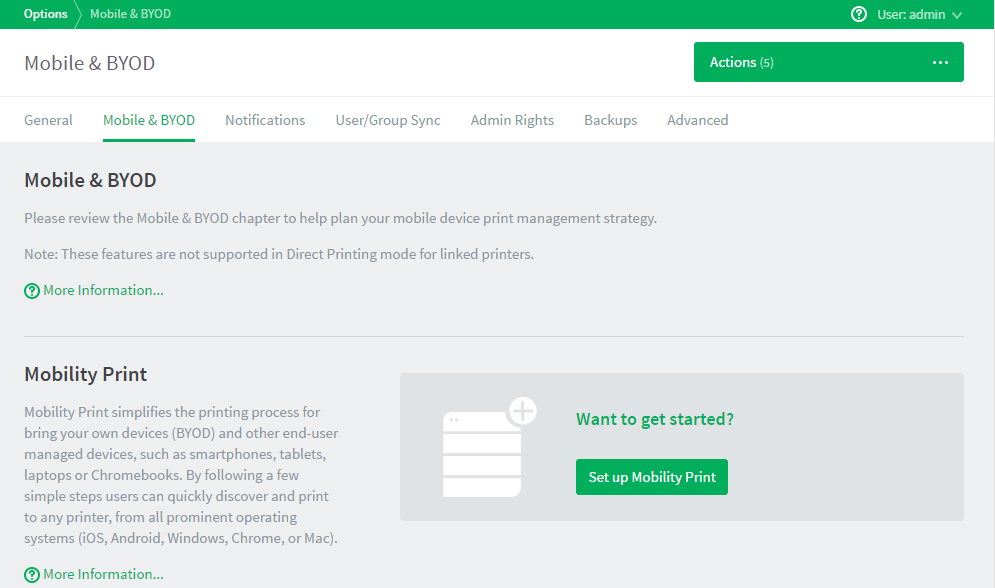
Task: Click help icon beside first More Information link
Action: point(32,291)
